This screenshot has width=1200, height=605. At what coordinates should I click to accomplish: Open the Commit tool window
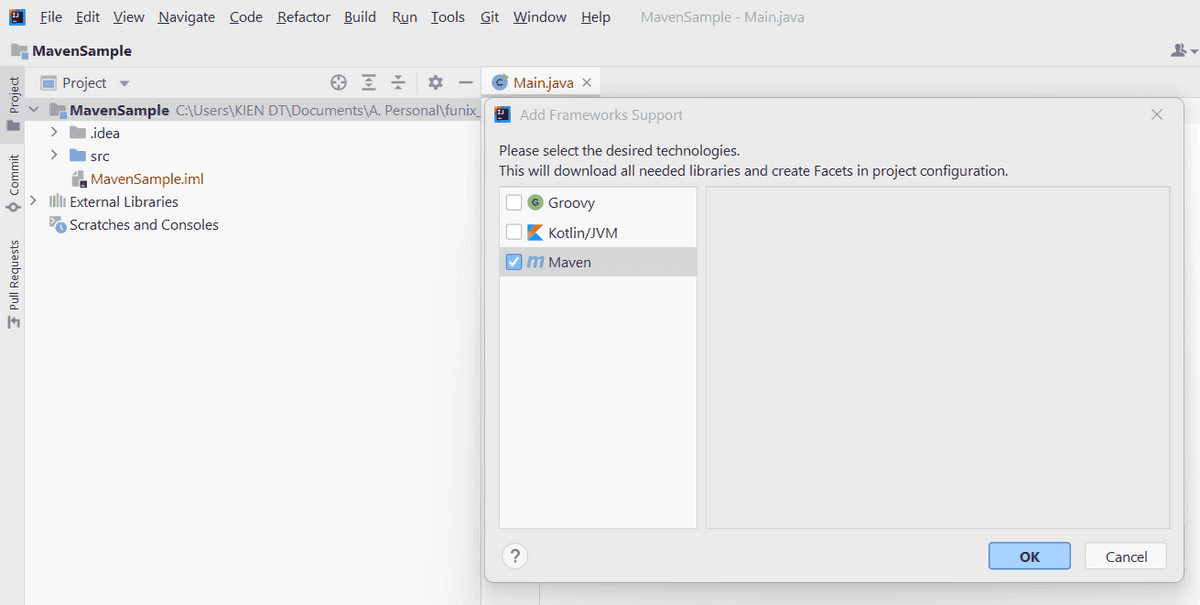tap(14, 166)
